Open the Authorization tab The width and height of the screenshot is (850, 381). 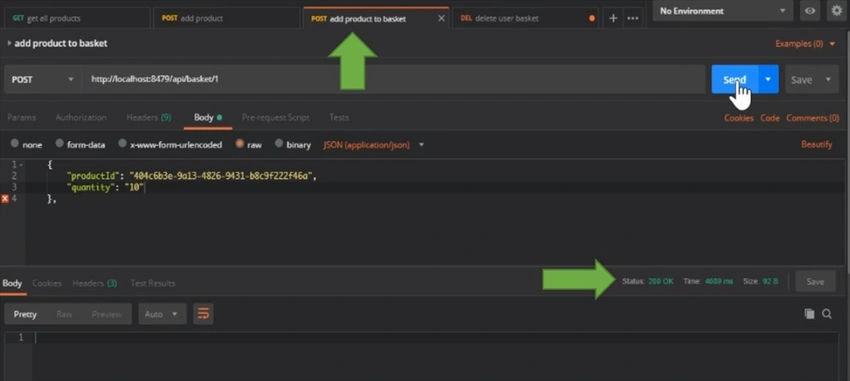click(x=81, y=117)
